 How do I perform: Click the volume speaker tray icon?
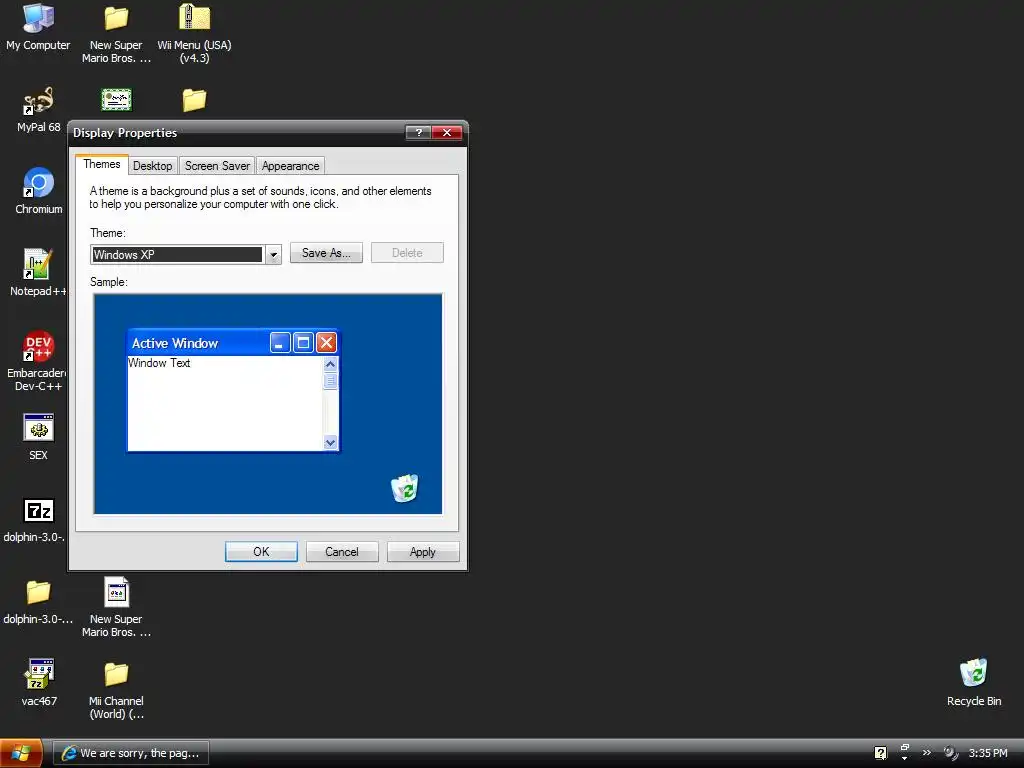[x=950, y=753]
